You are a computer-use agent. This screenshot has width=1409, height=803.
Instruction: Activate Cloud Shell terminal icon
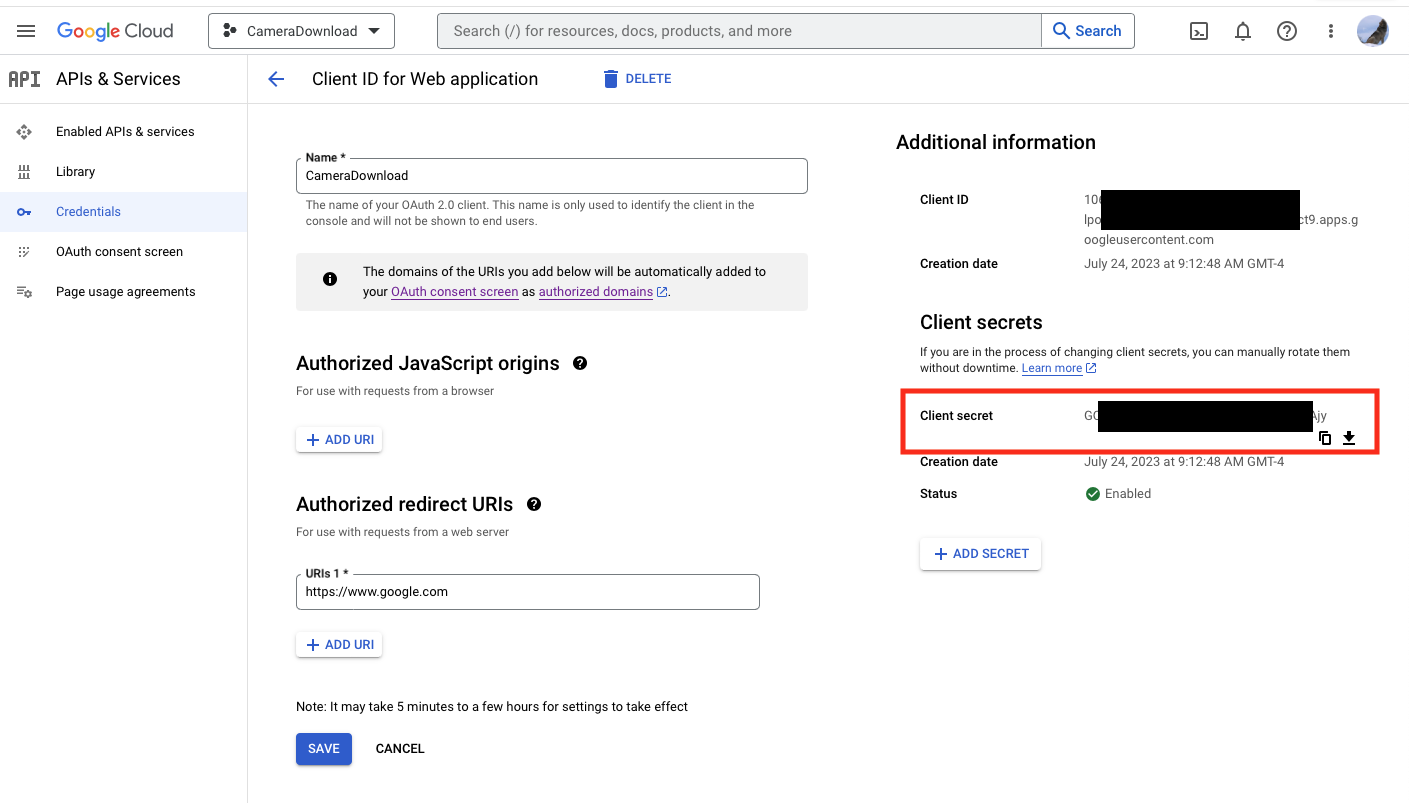tap(1198, 31)
